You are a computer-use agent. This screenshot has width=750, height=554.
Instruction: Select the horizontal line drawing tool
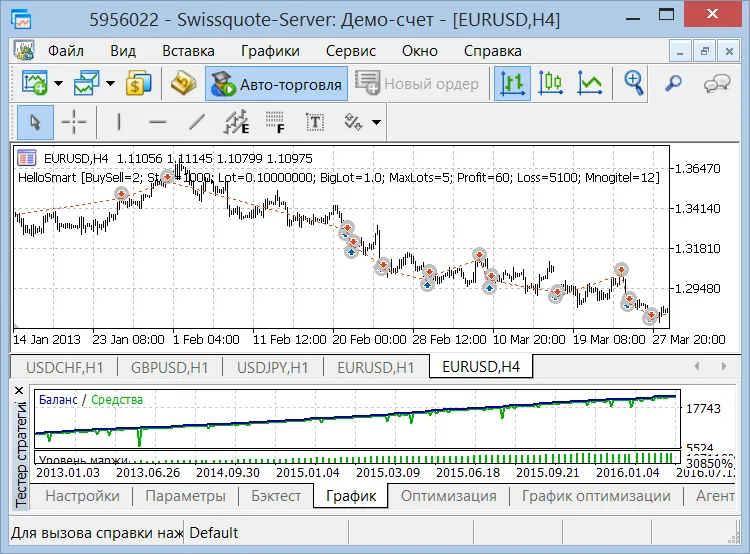click(157, 122)
